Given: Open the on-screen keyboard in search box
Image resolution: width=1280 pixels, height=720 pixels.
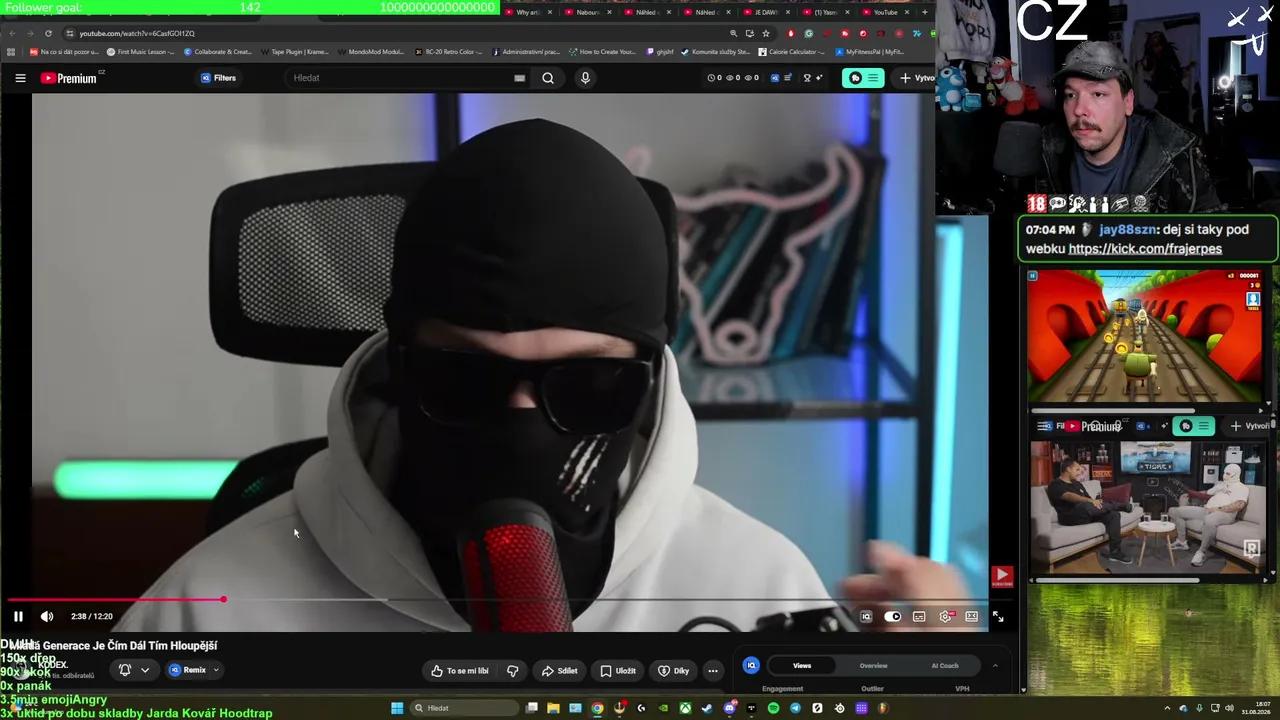Looking at the screenshot, I should (519, 78).
